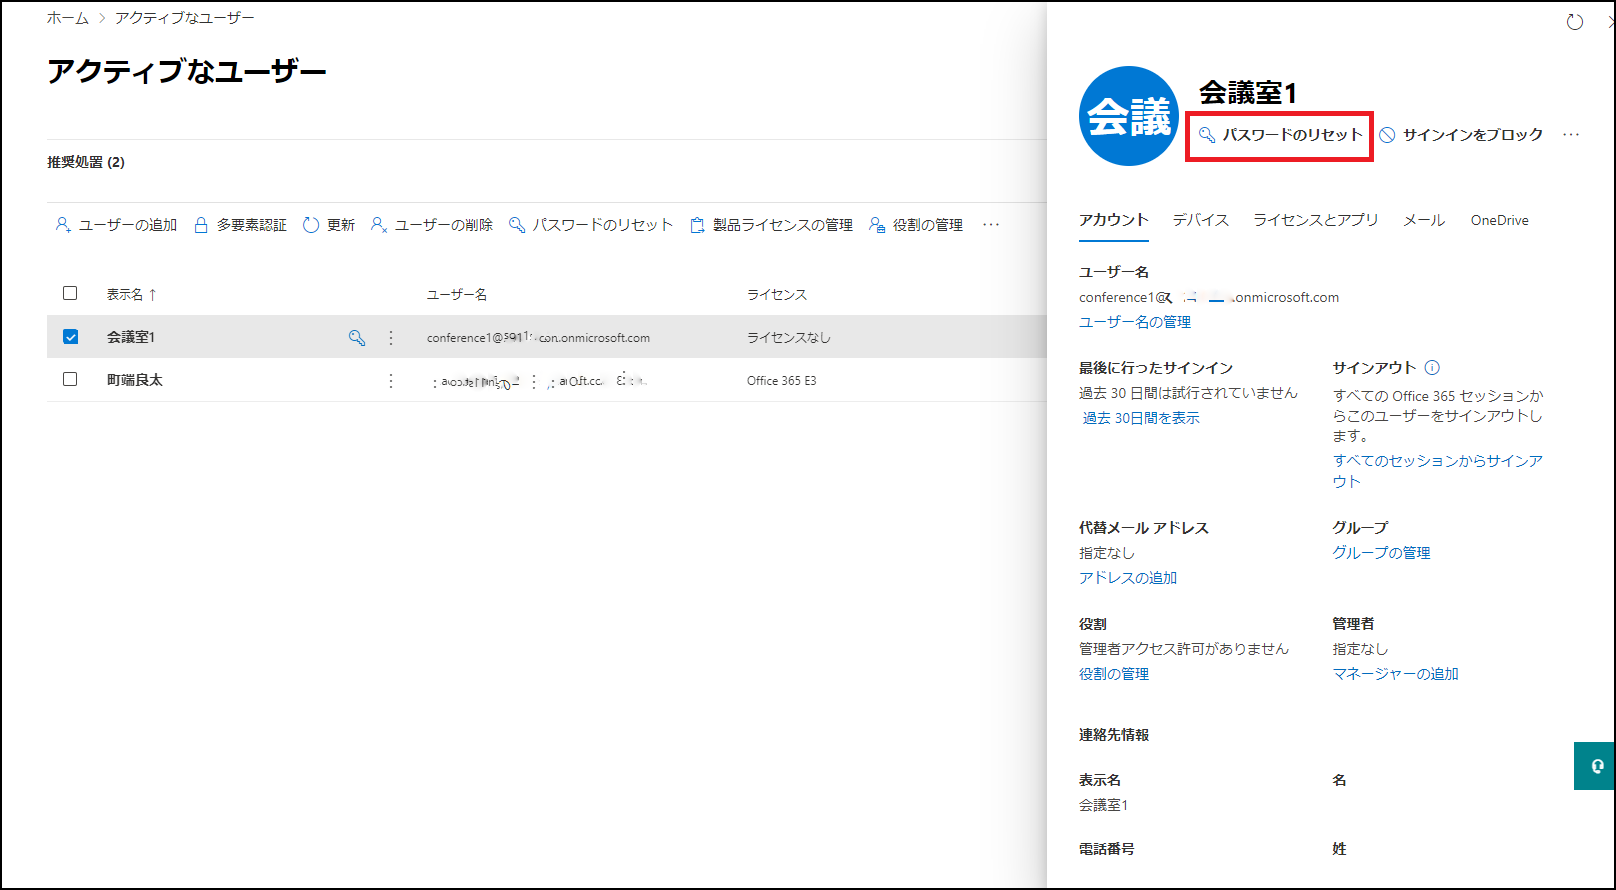This screenshot has height=890, width=1616.
Task: Click ユーザーの追加 in the toolbar
Action: coord(116,225)
